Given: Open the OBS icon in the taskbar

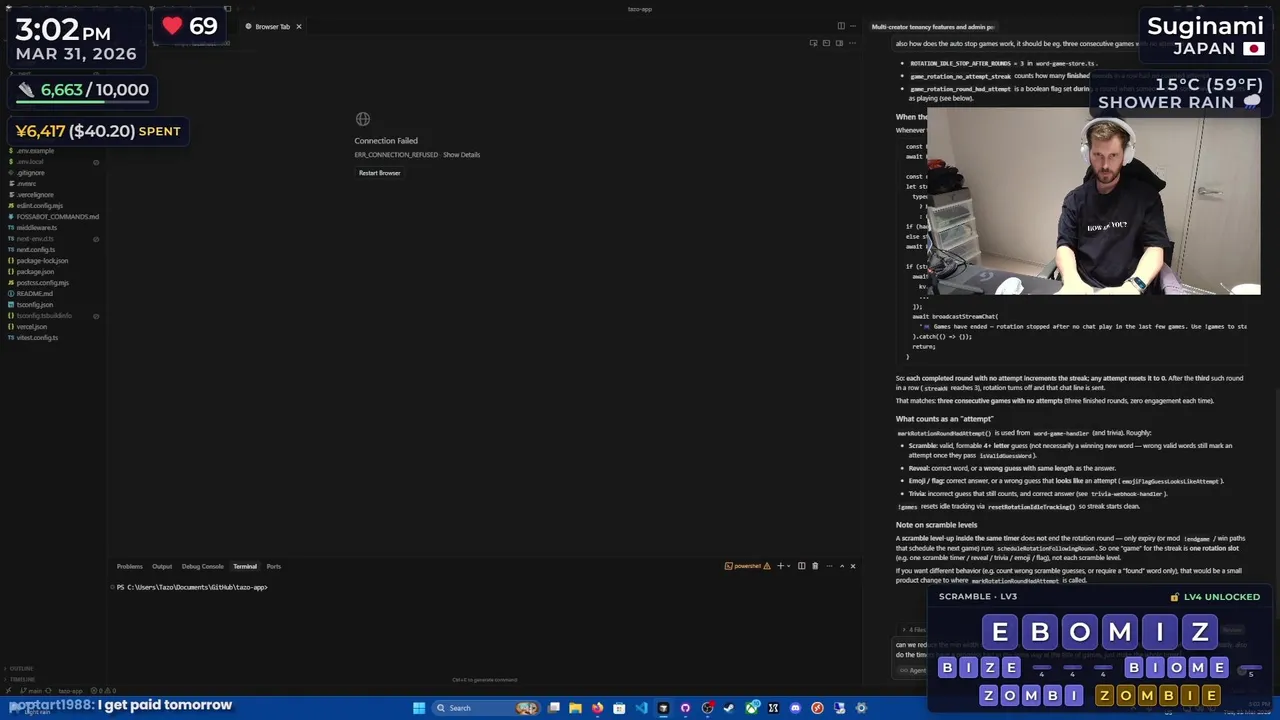Looking at the screenshot, I should 707,708.
